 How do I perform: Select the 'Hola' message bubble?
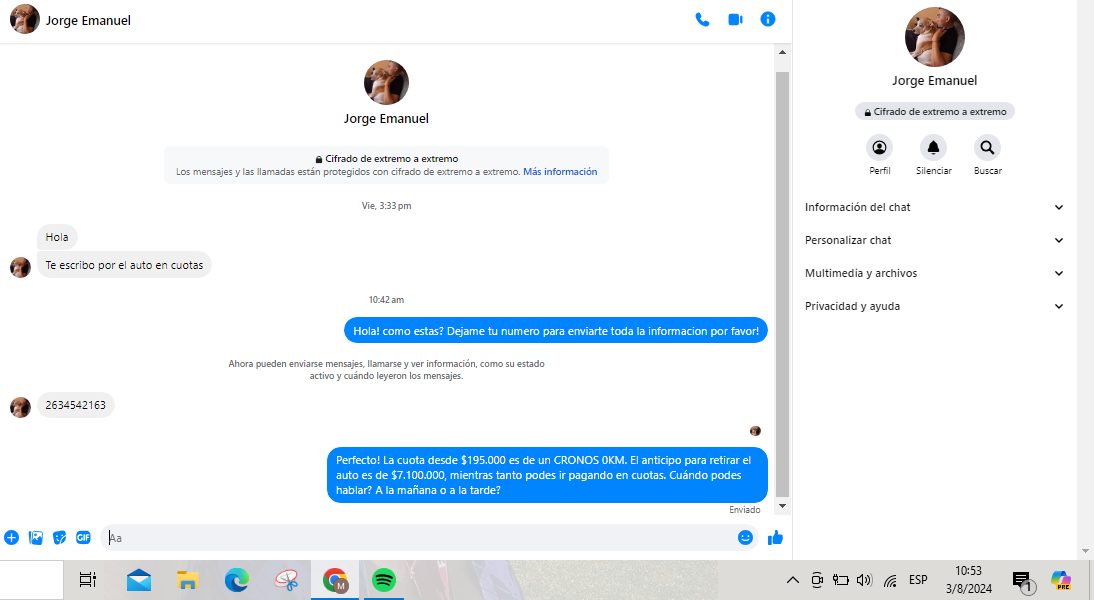click(x=57, y=237)
